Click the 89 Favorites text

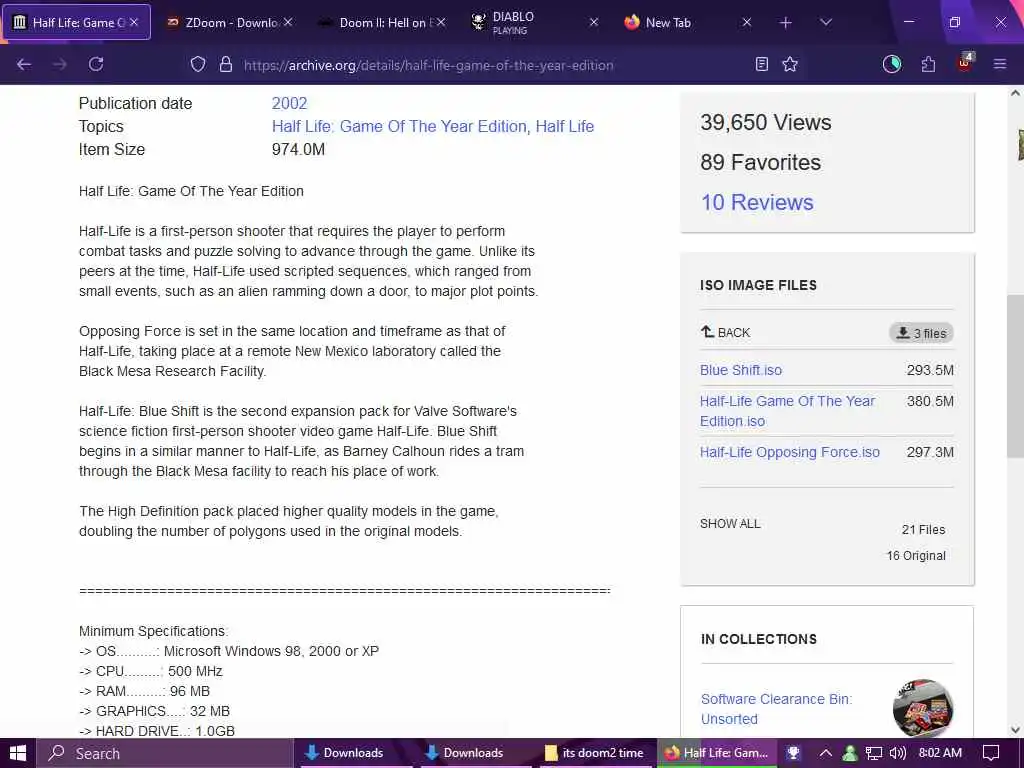(761, 162)
